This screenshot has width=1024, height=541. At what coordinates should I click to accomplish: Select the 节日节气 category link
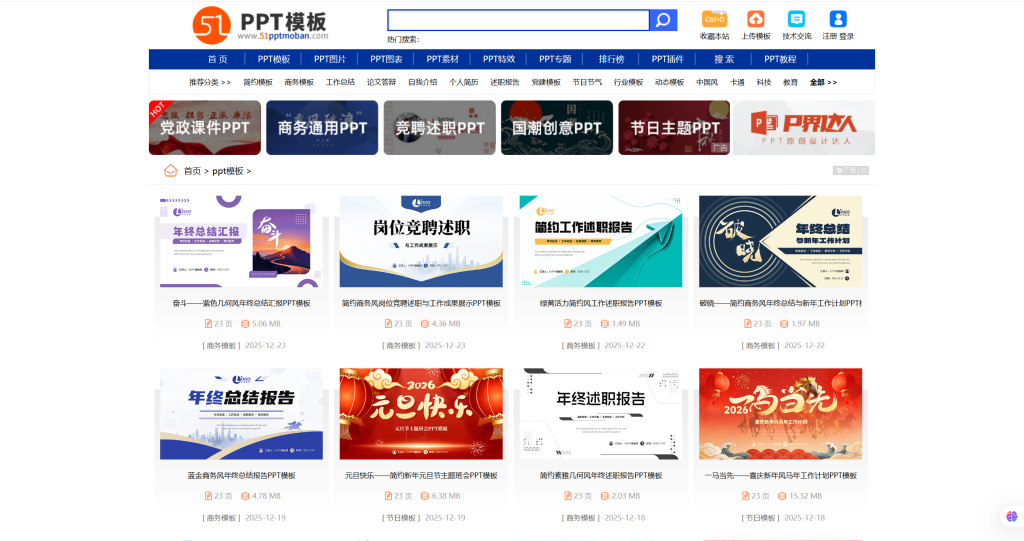tap(587, 82)
